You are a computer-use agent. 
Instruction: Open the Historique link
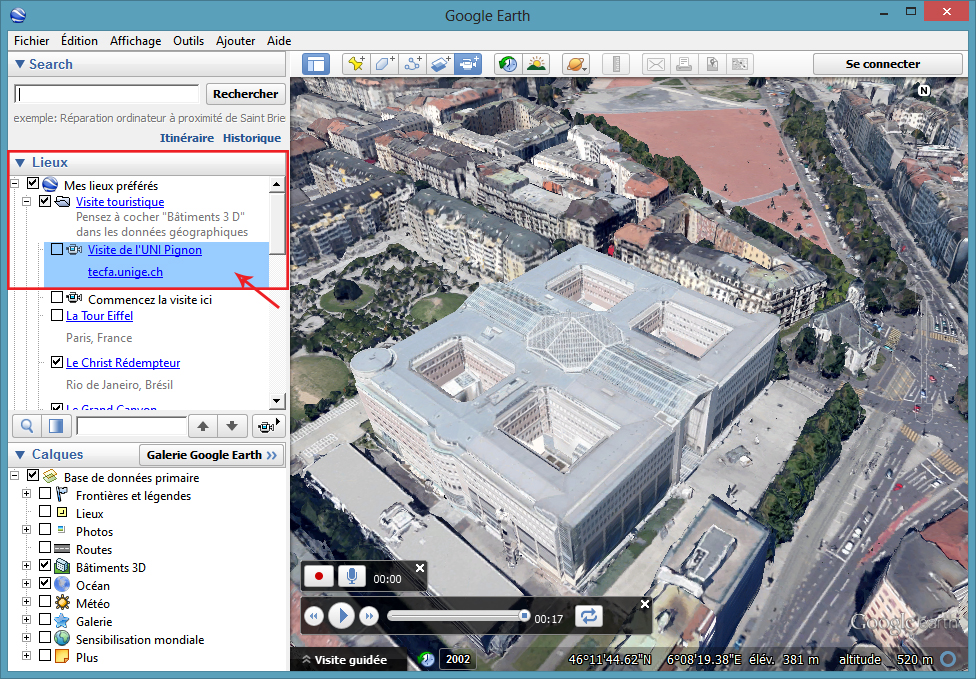(252, 138)
